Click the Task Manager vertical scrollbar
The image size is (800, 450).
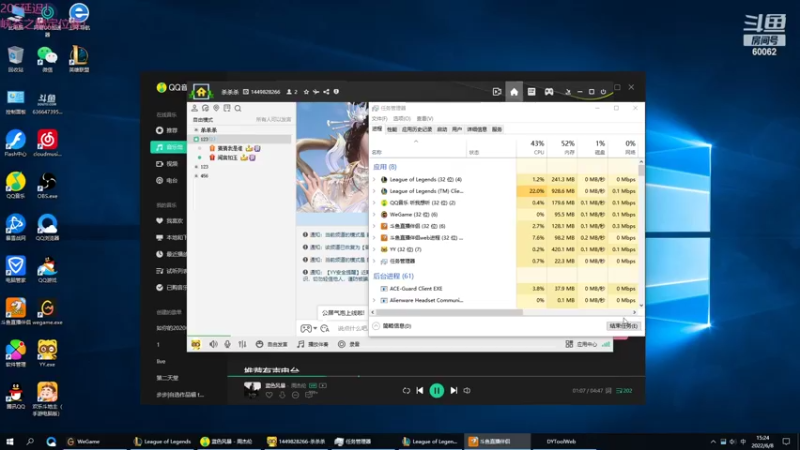pyautogui.click(x=641, y=169)
